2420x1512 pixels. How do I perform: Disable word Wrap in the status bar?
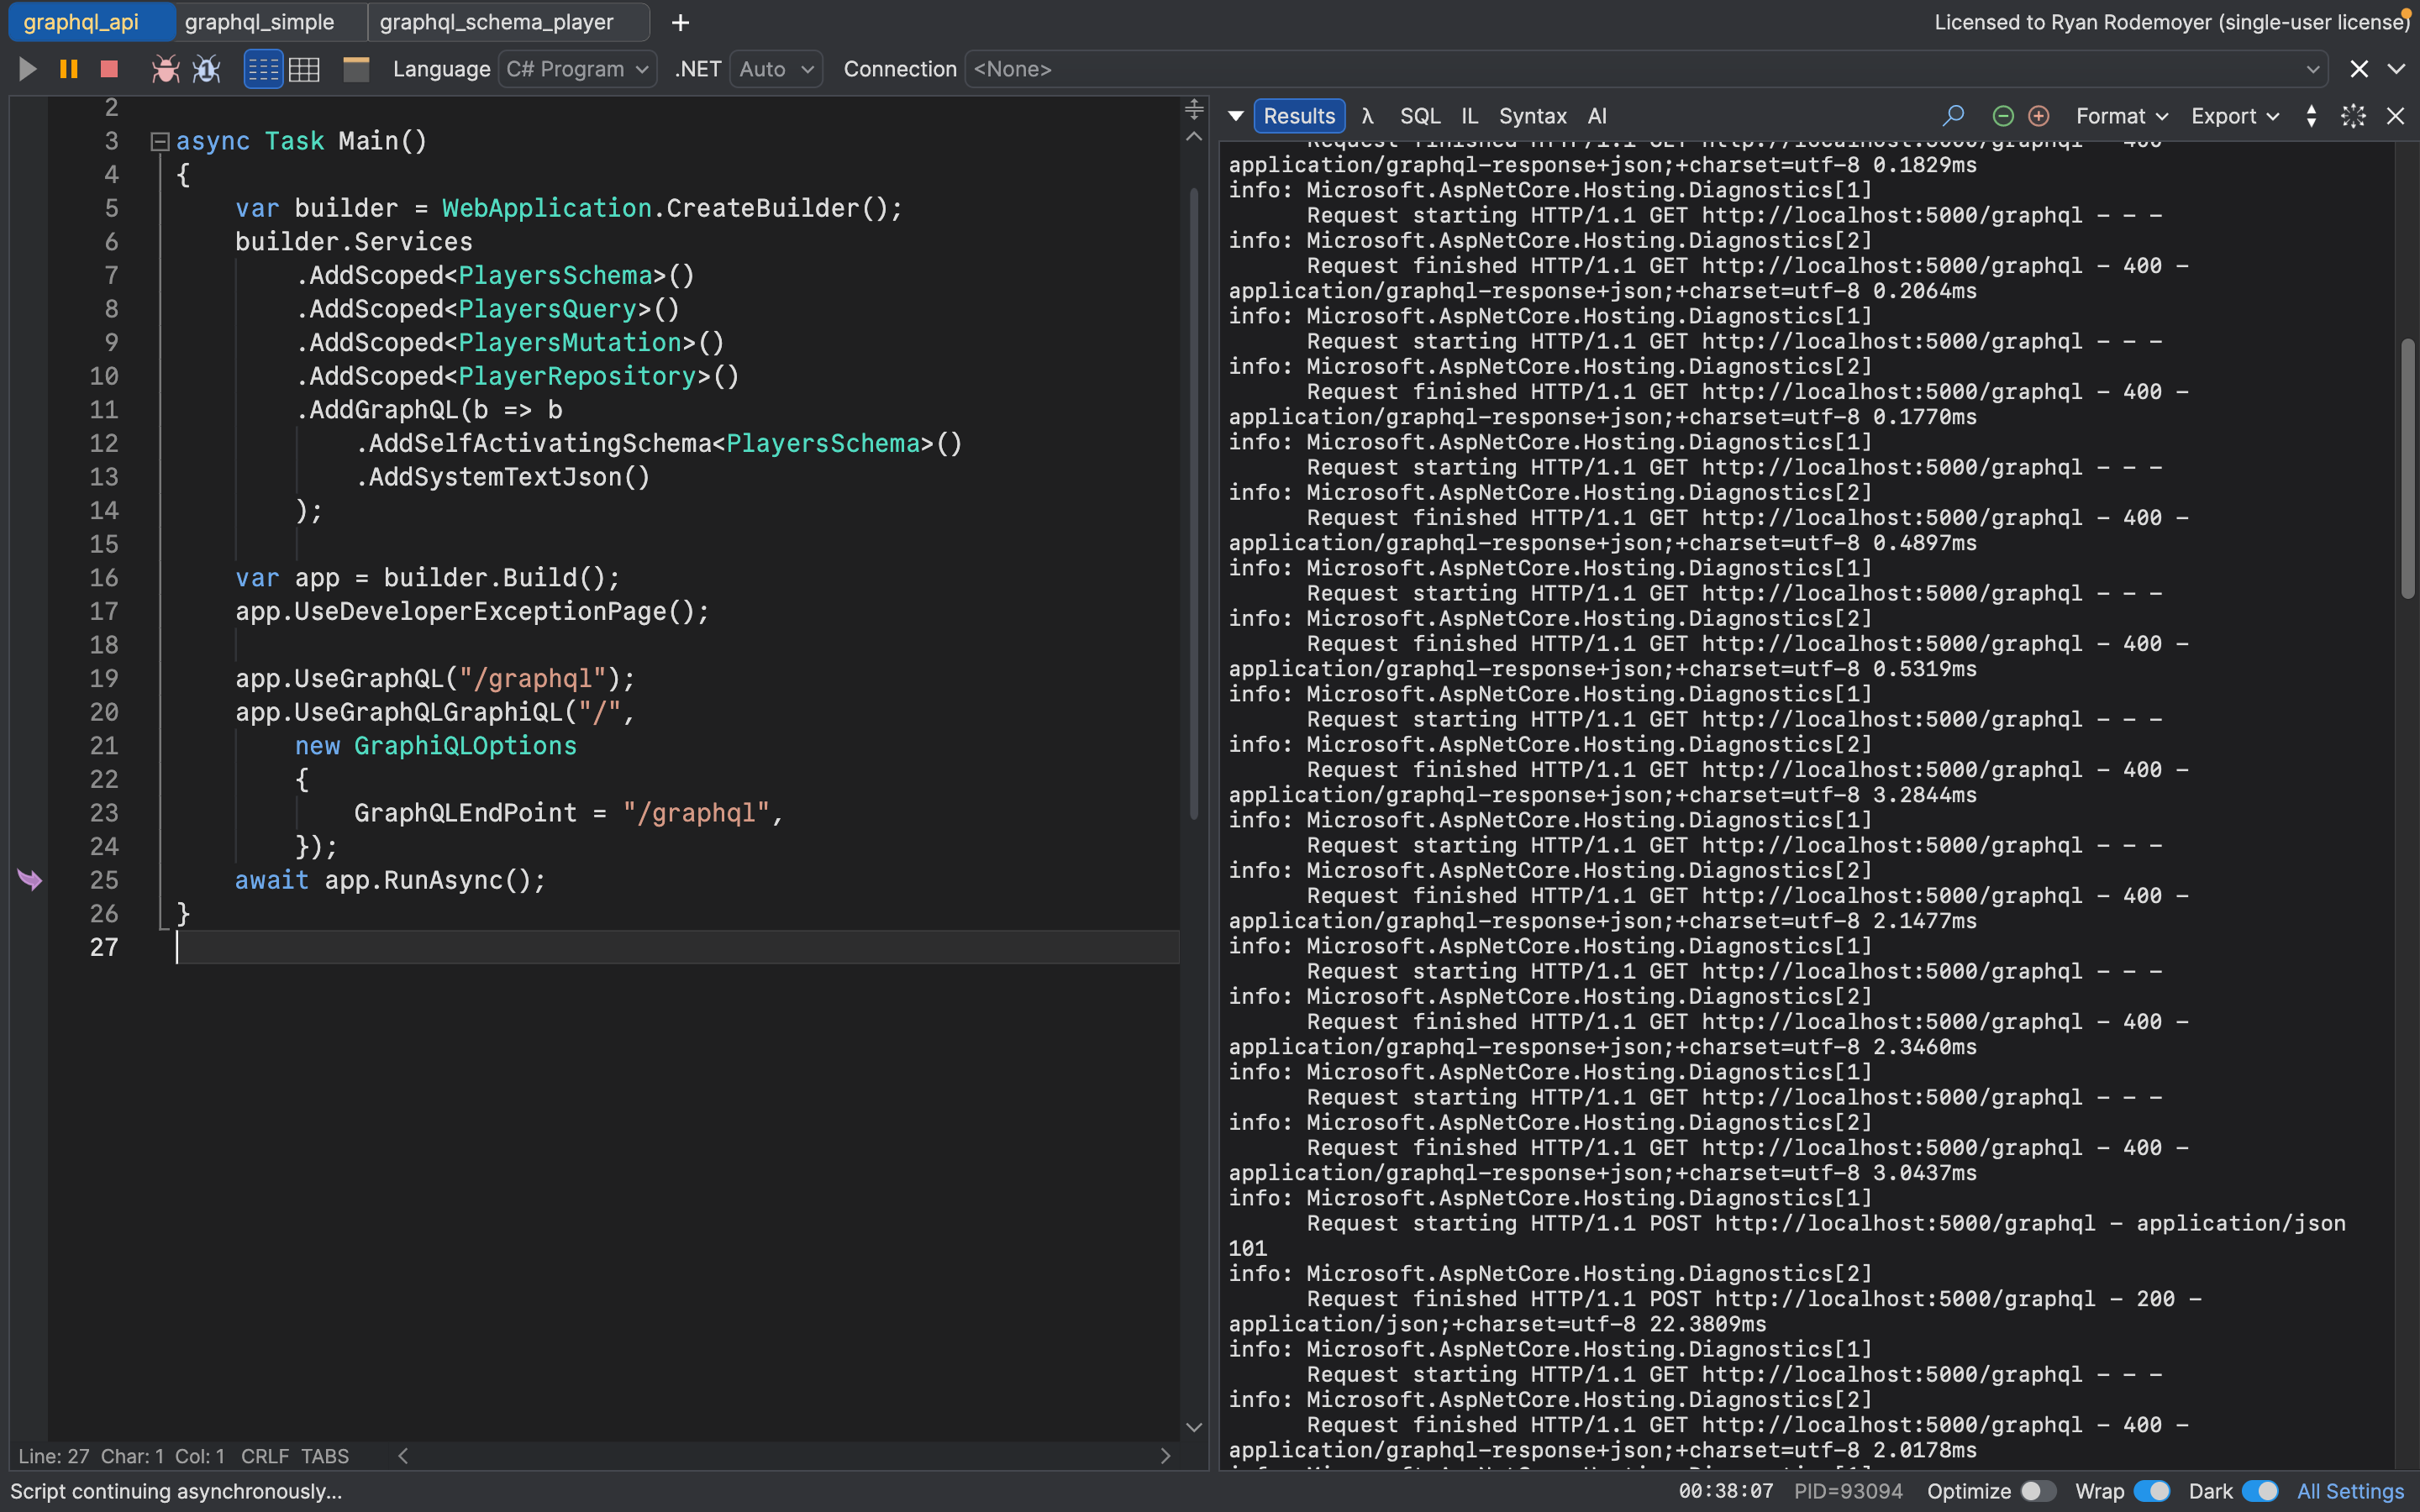2152,1490
